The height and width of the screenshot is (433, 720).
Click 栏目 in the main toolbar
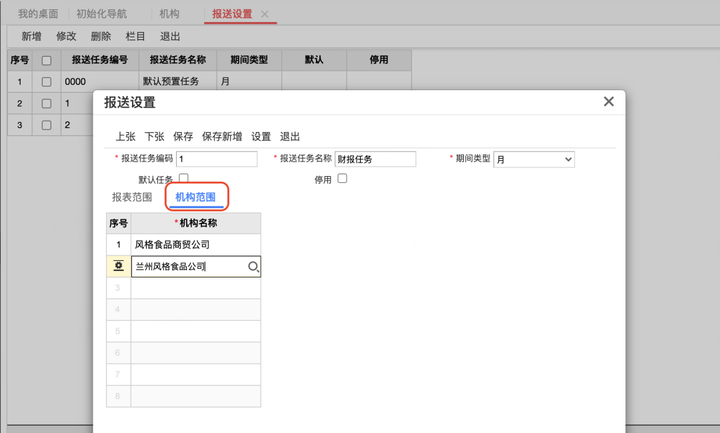[x=135, y=36]
